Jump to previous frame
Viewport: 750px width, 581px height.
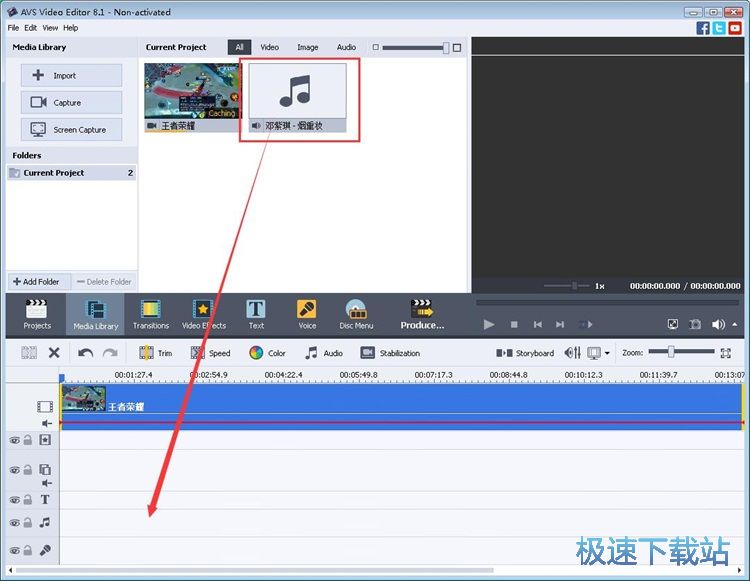[538, 325]
